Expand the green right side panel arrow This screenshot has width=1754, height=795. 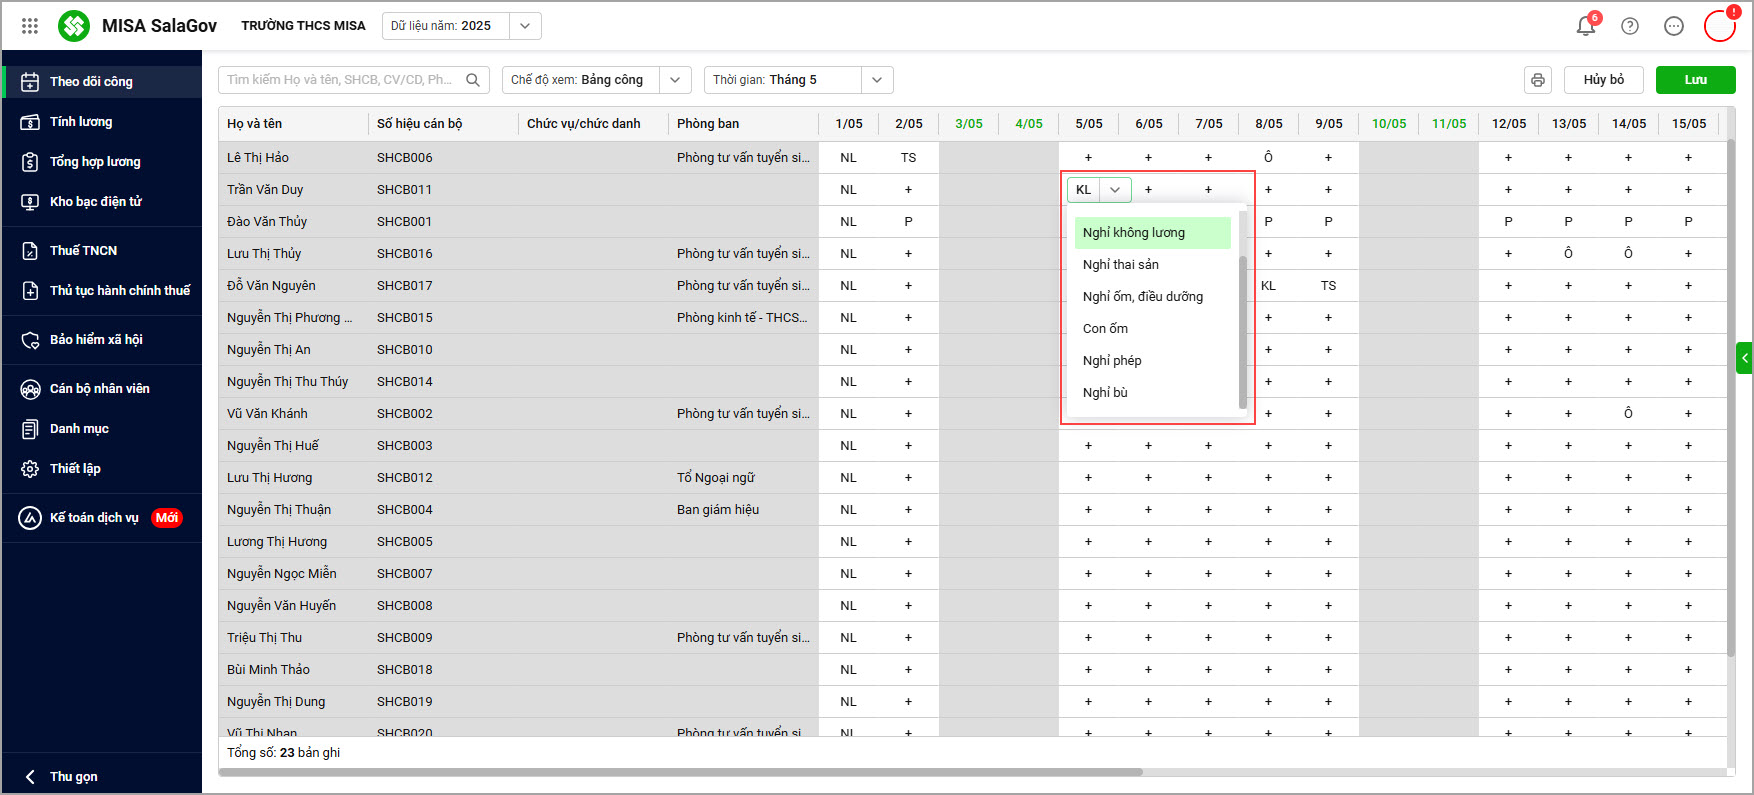(1744, 358)
